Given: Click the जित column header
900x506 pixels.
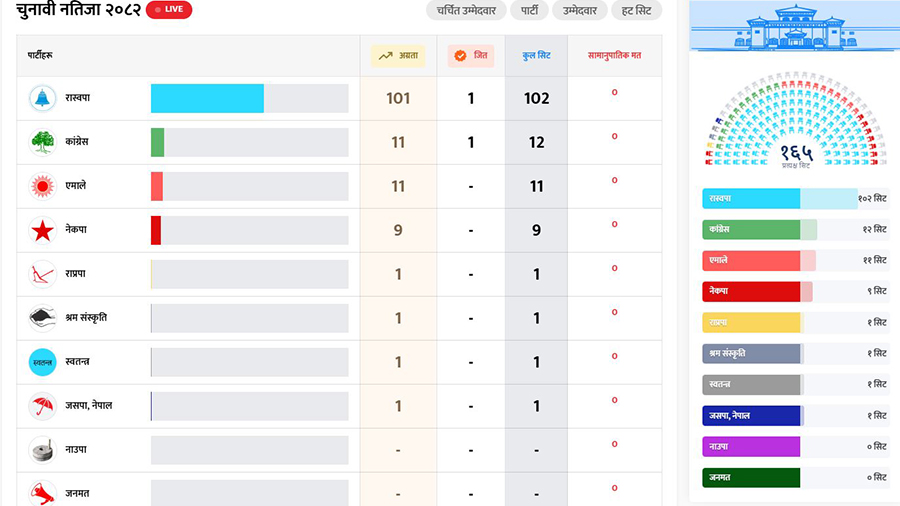Looking at the screenshot, I should click(x=470, y=56).
